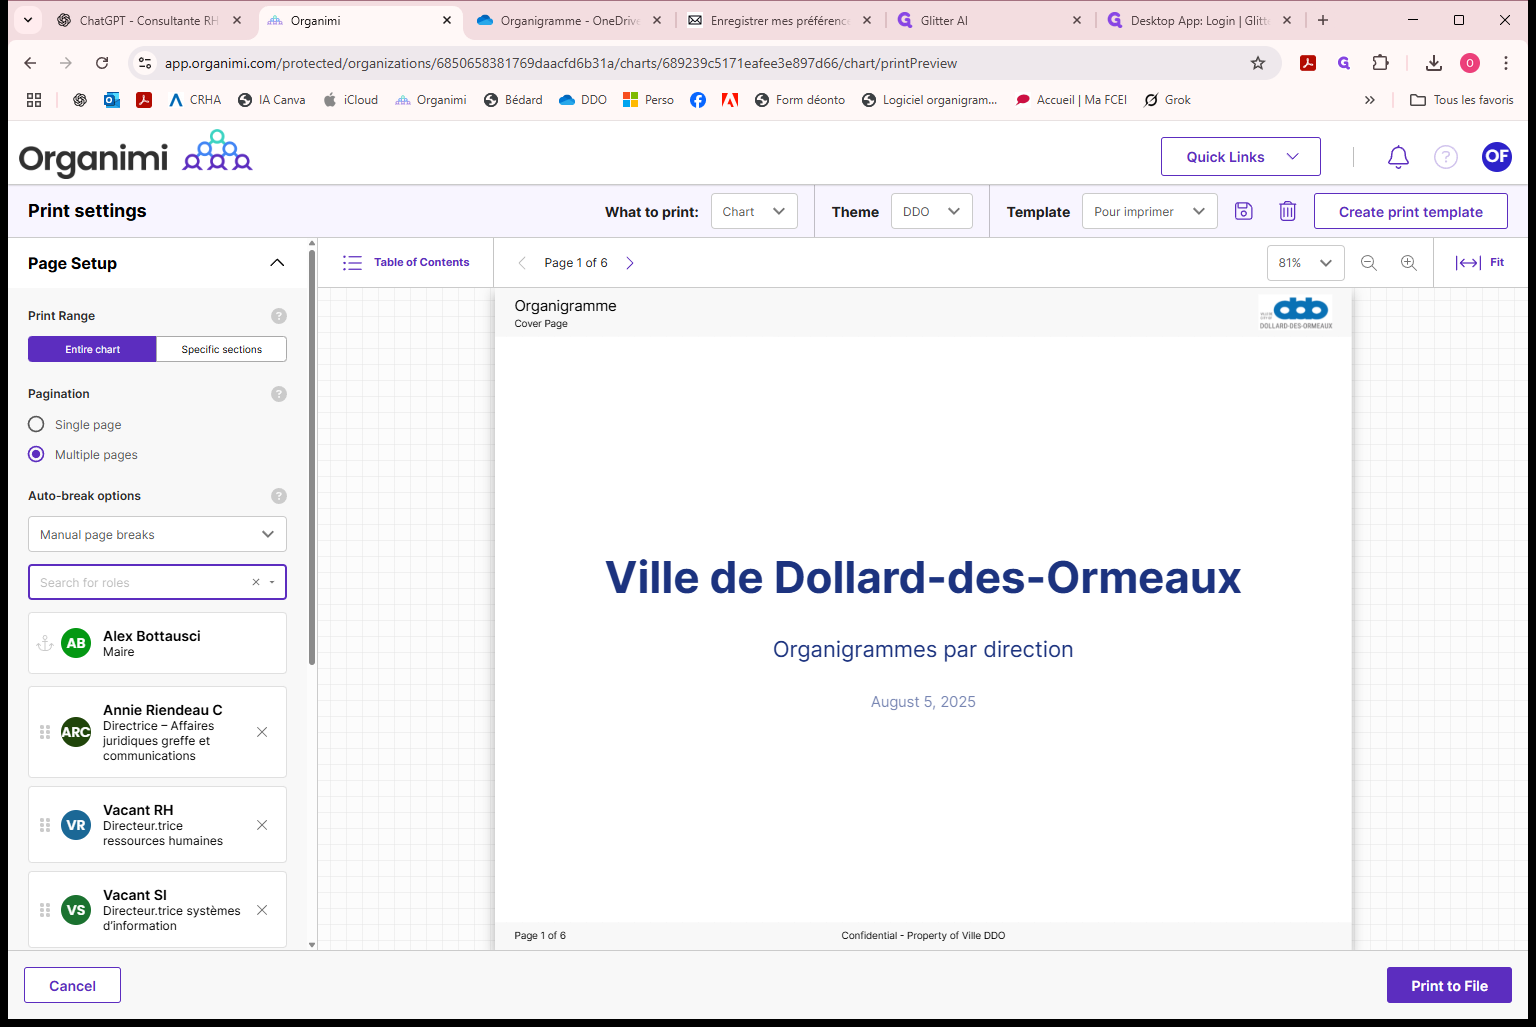Show Print Range help tooltip

point(279,316)
